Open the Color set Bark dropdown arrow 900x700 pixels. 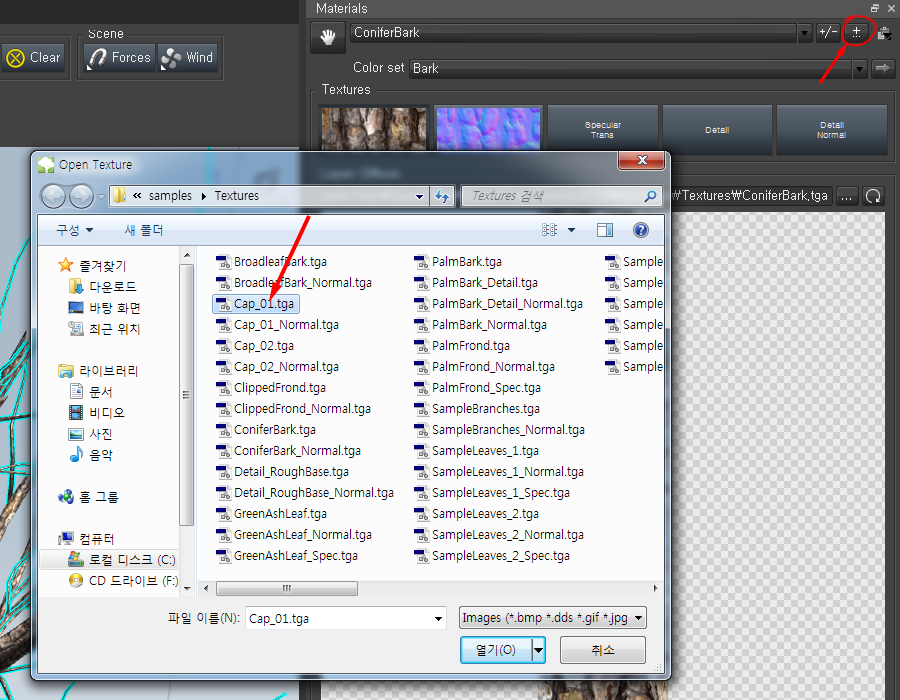(859, 69)
